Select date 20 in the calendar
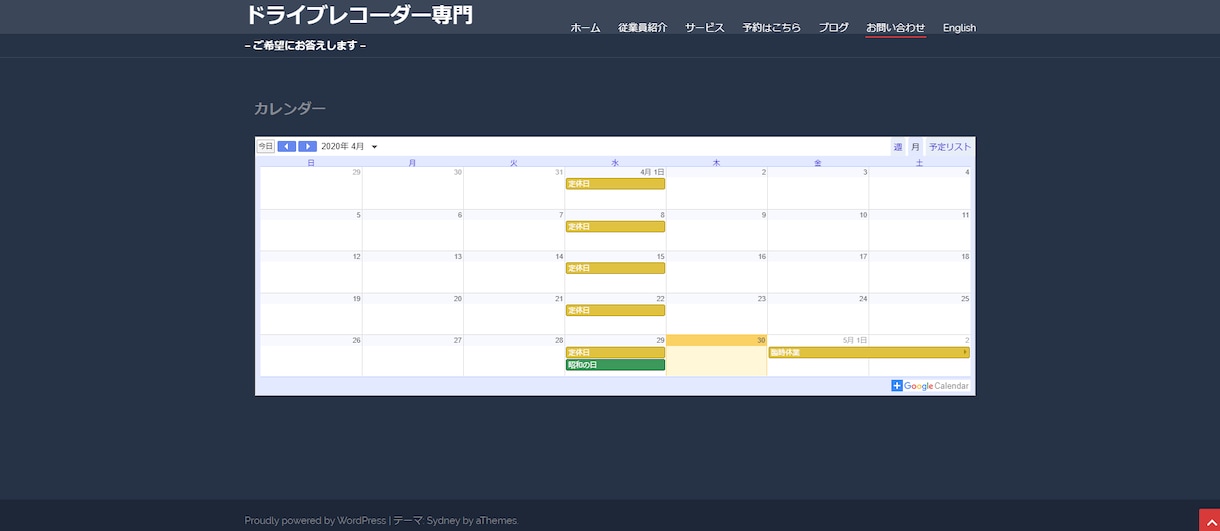The height and width of the screenshot is (531, 1220). tap(457, 299)
